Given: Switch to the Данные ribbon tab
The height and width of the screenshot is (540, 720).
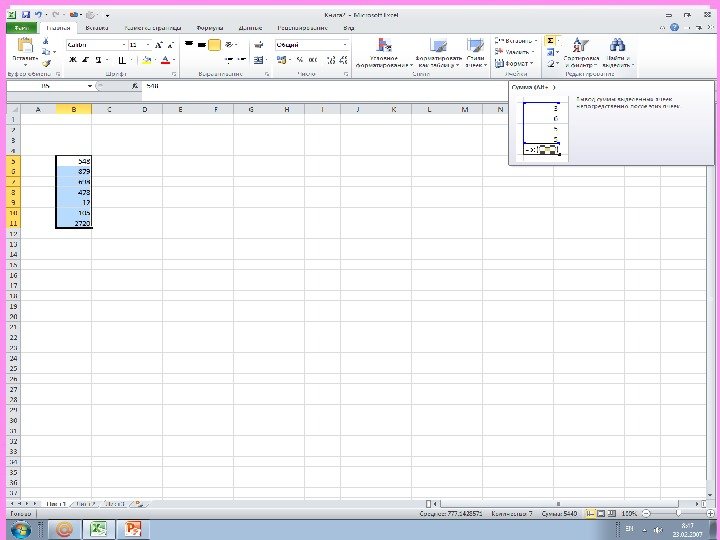Looking at the screenshot, I should [250, 28].
